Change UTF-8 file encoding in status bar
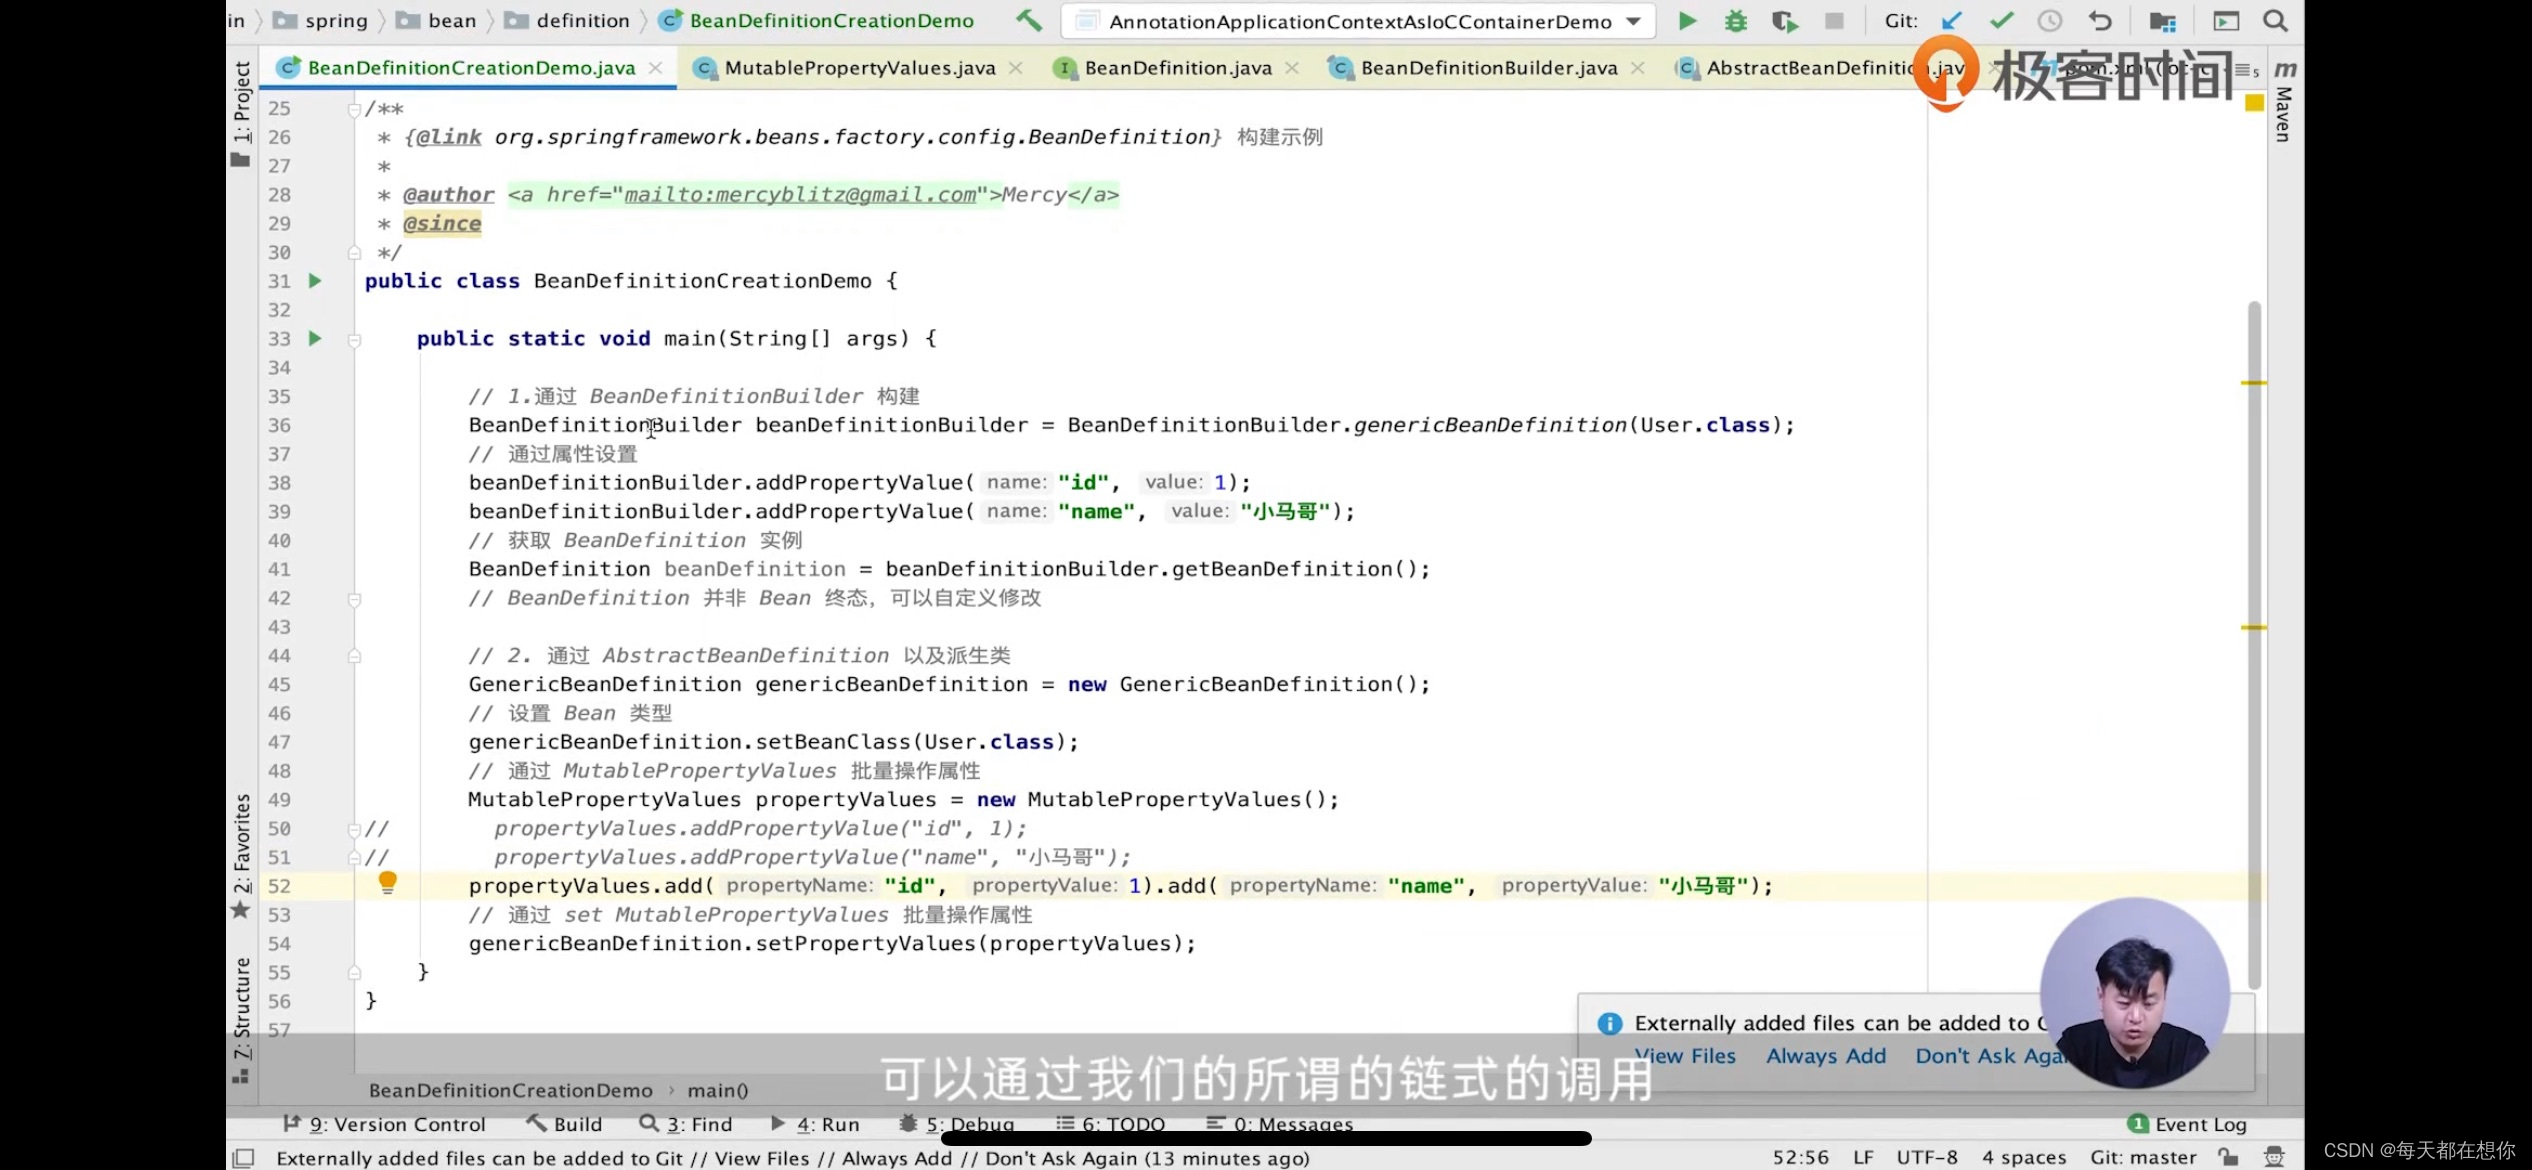 [x=1926, y=1157]
